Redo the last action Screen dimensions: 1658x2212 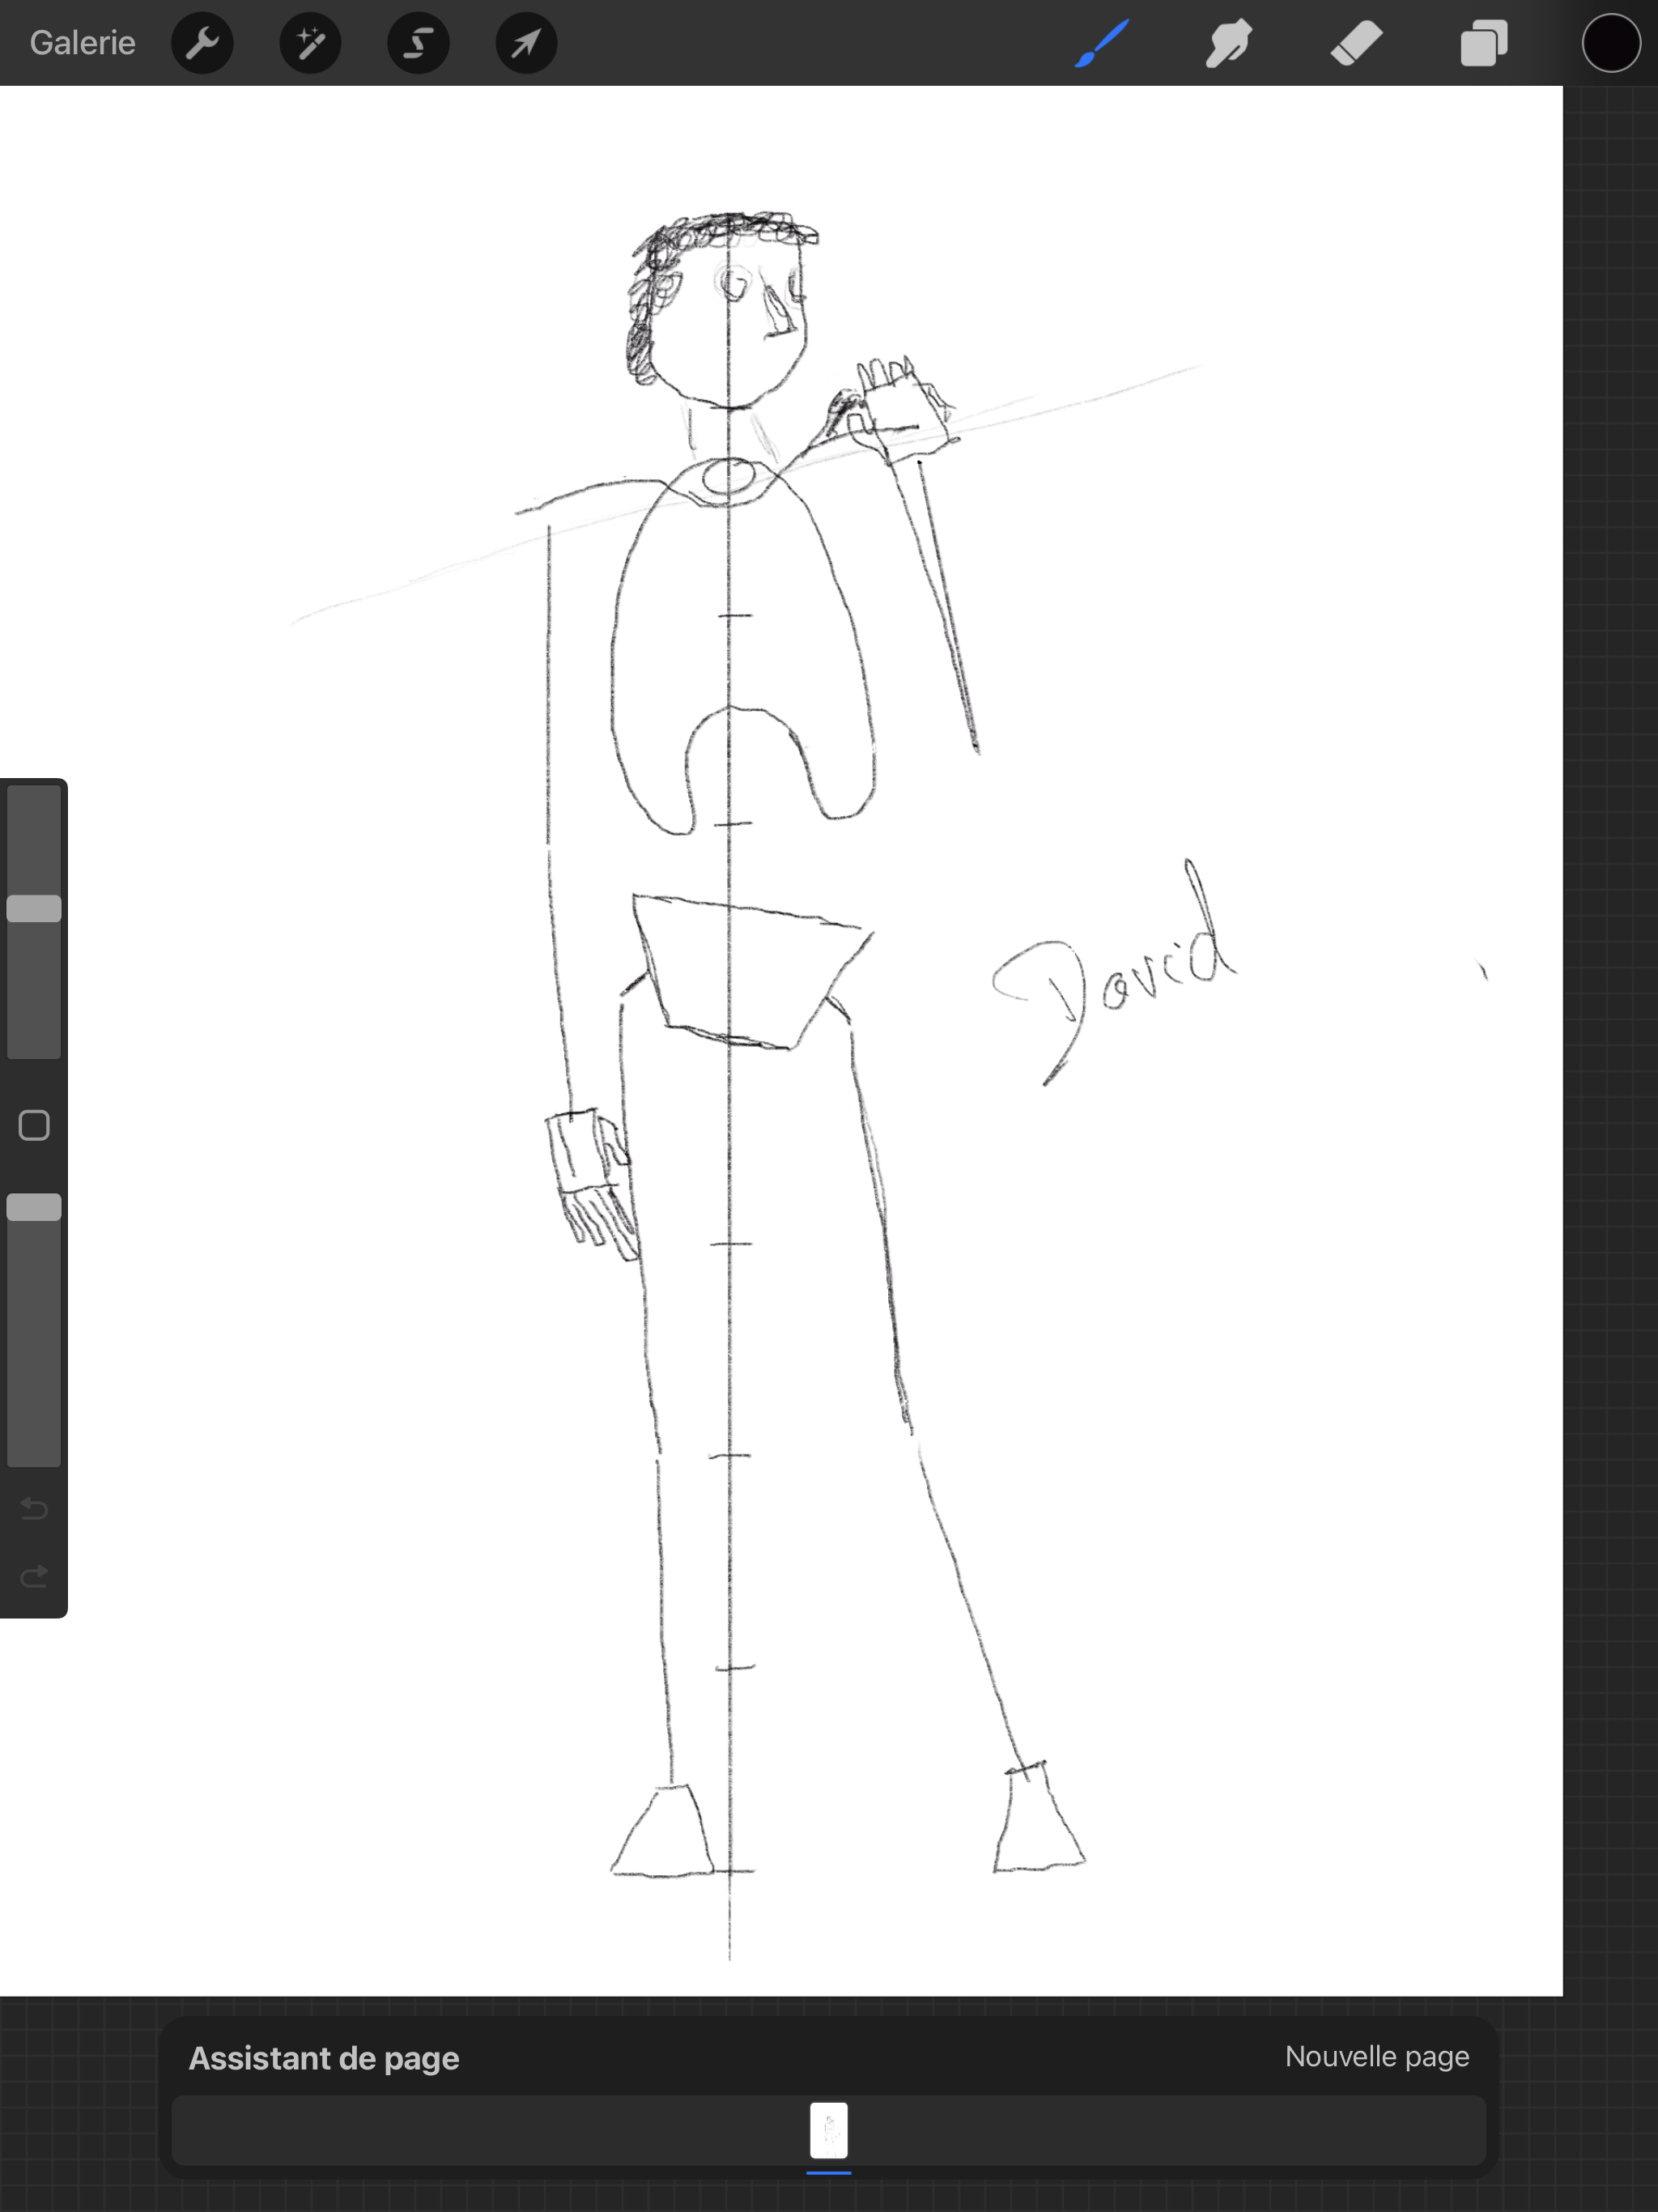tap(34, 1577)
